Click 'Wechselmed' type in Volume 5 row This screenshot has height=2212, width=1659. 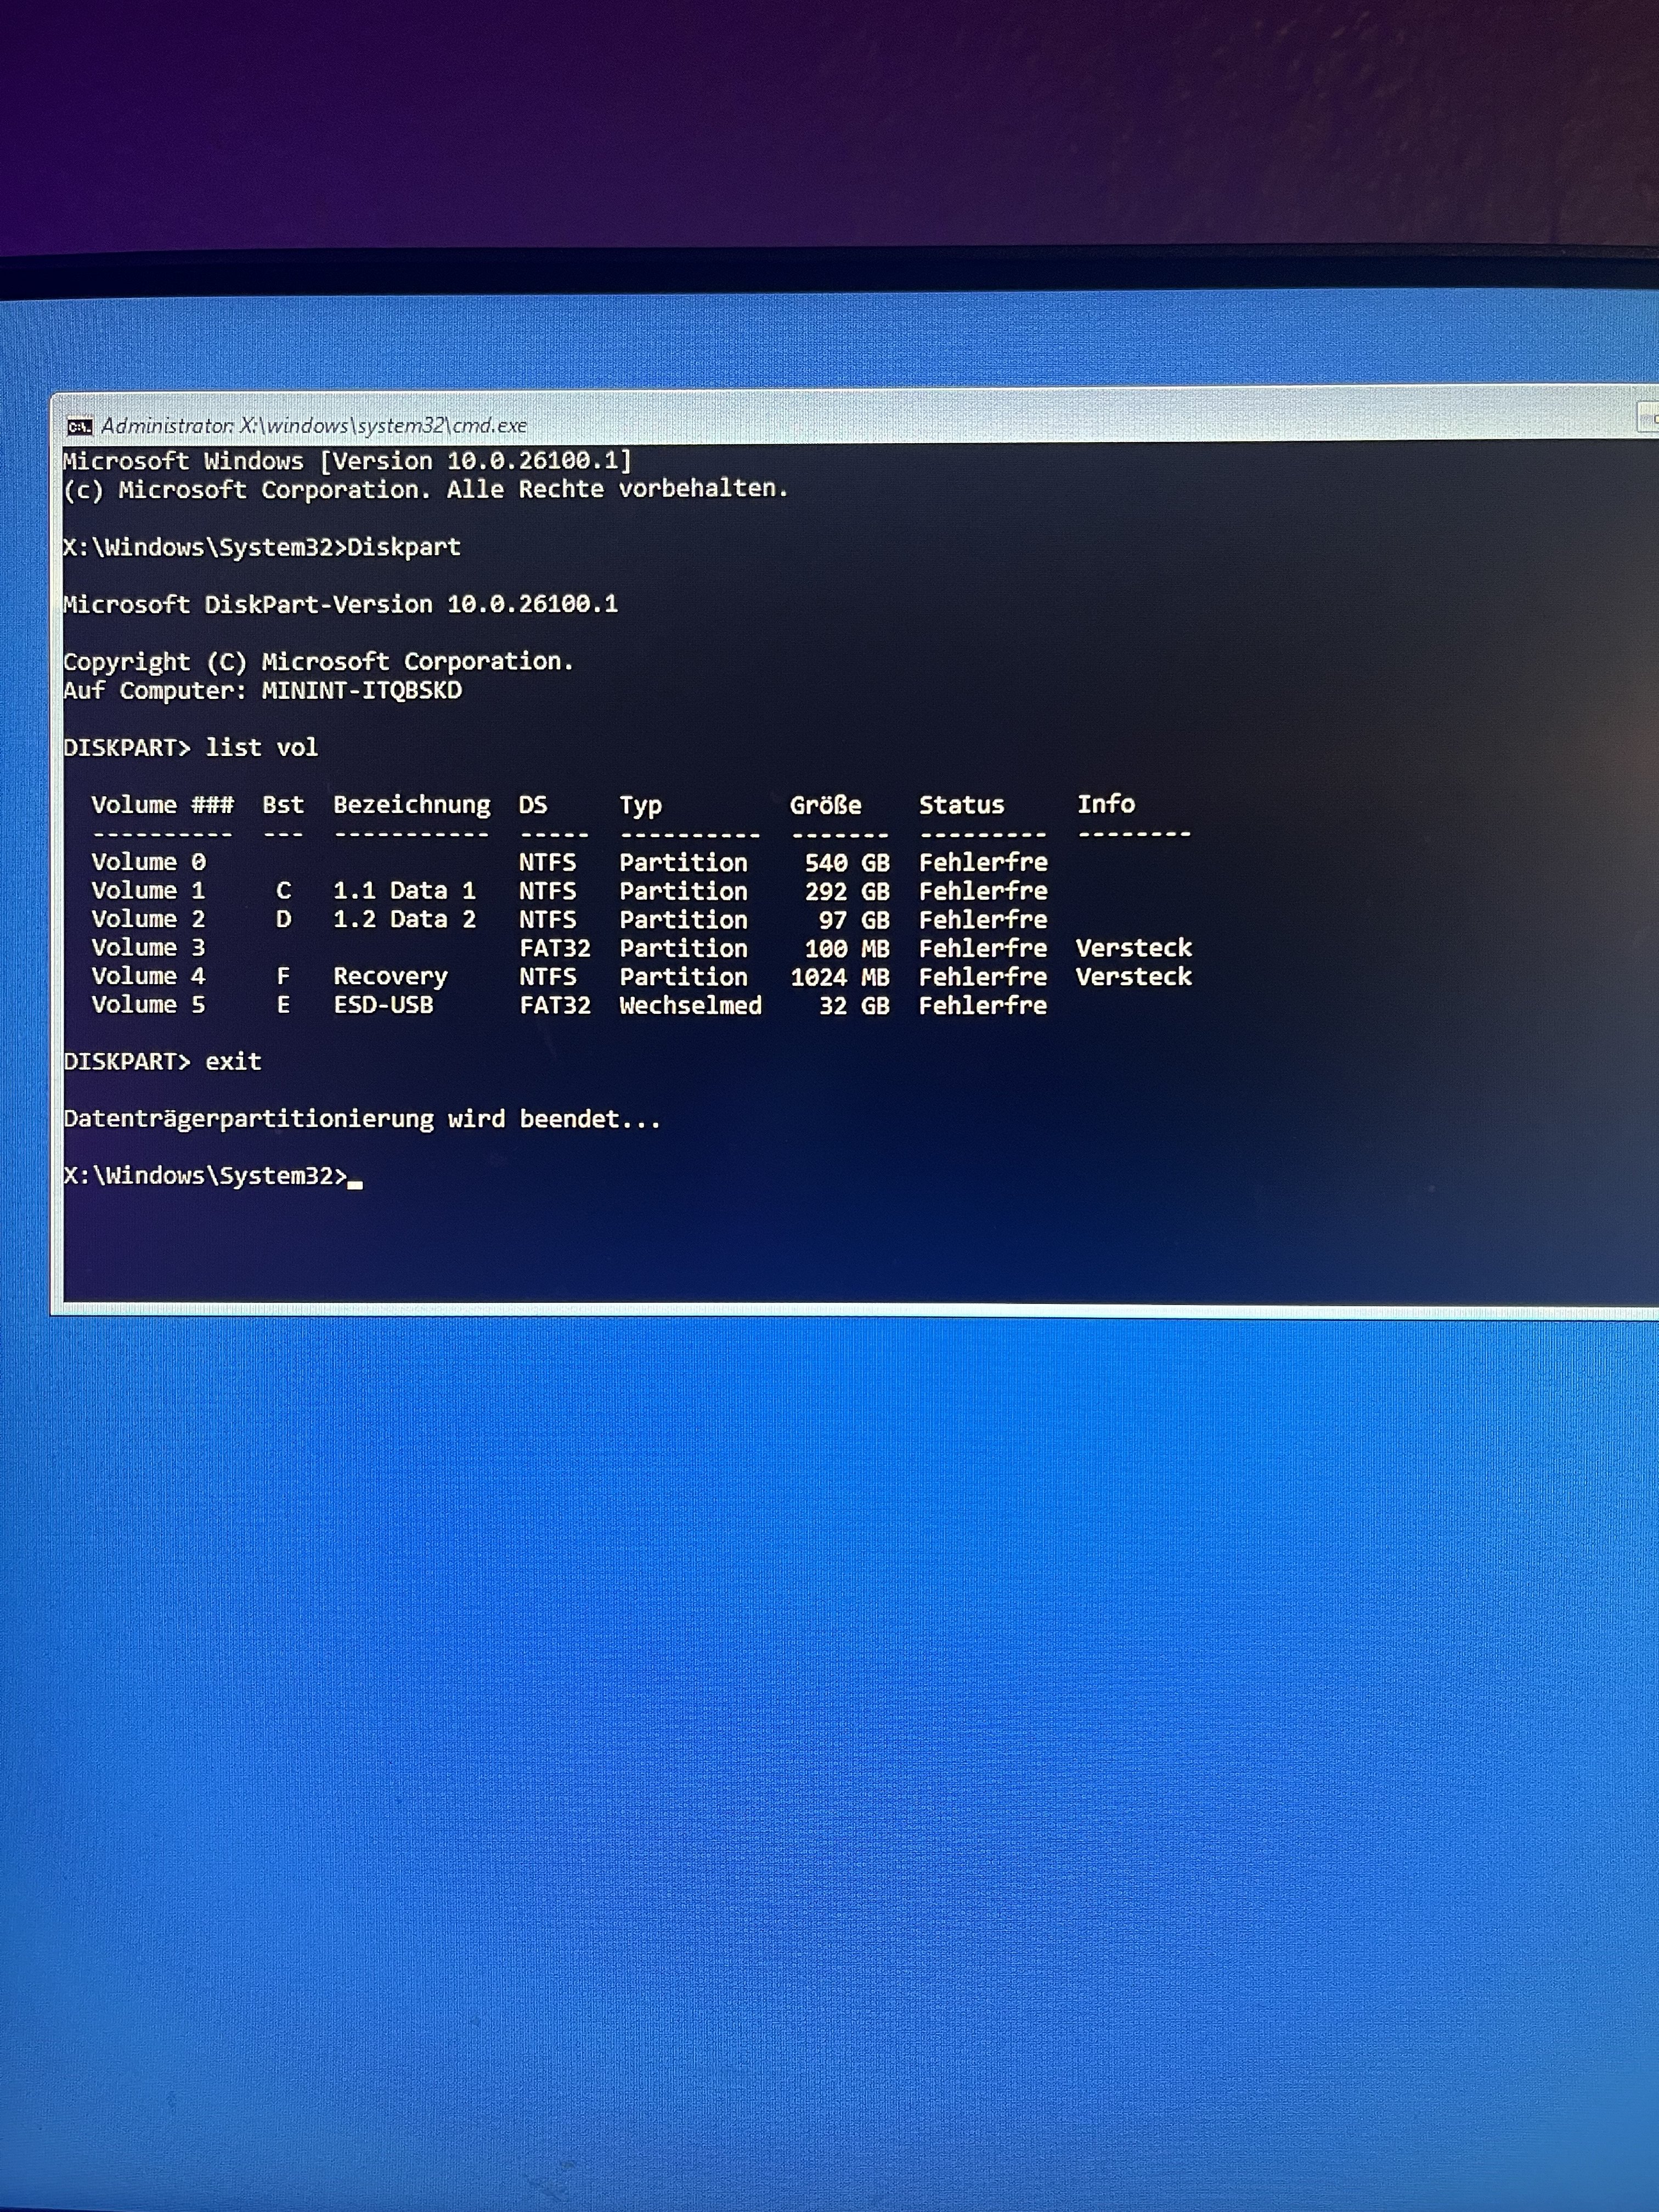coord(690,1006)
